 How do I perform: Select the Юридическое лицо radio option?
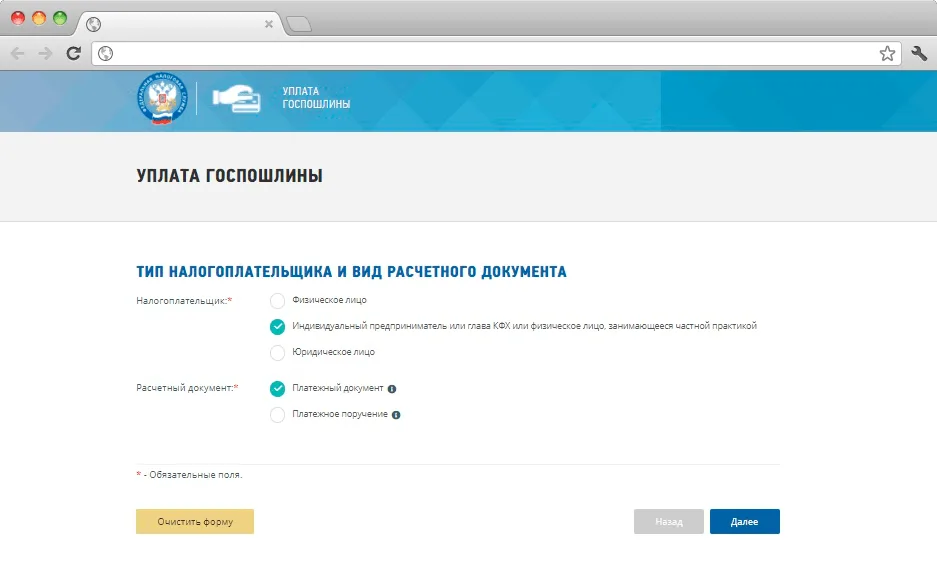point(277,353)
